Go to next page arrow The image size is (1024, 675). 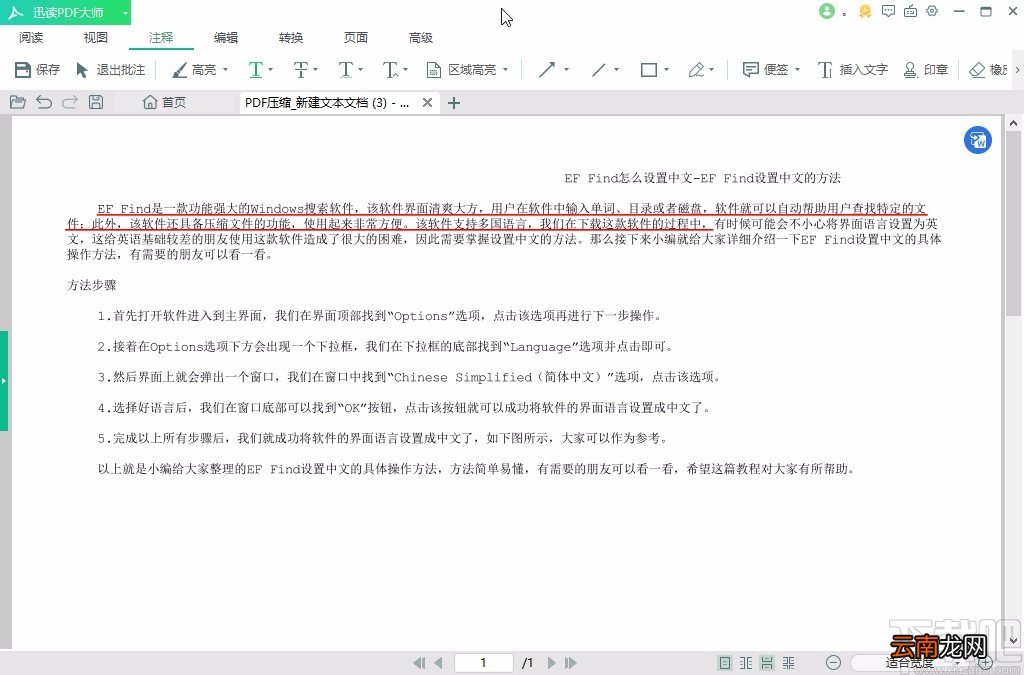[x=552, y=663]
